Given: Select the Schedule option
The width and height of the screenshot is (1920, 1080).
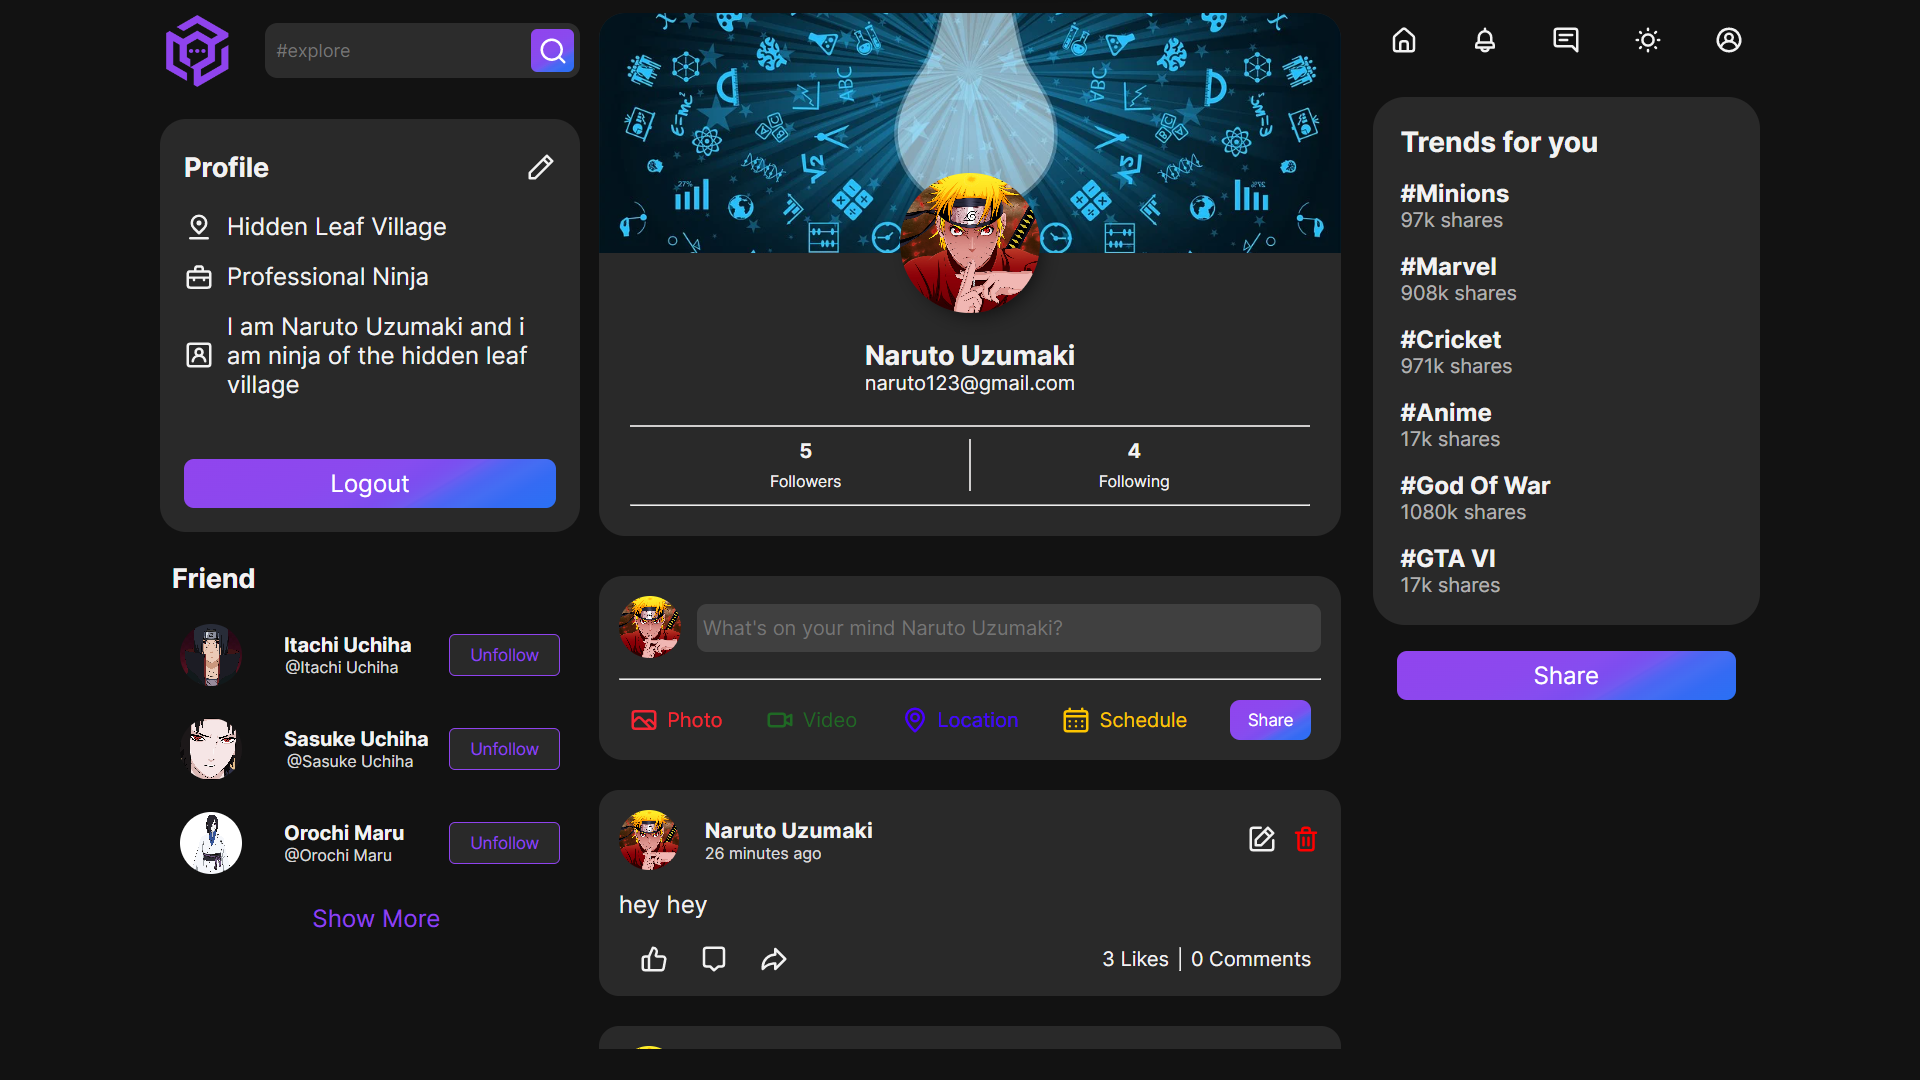Looking at the screenshot, I should 1125,720.
